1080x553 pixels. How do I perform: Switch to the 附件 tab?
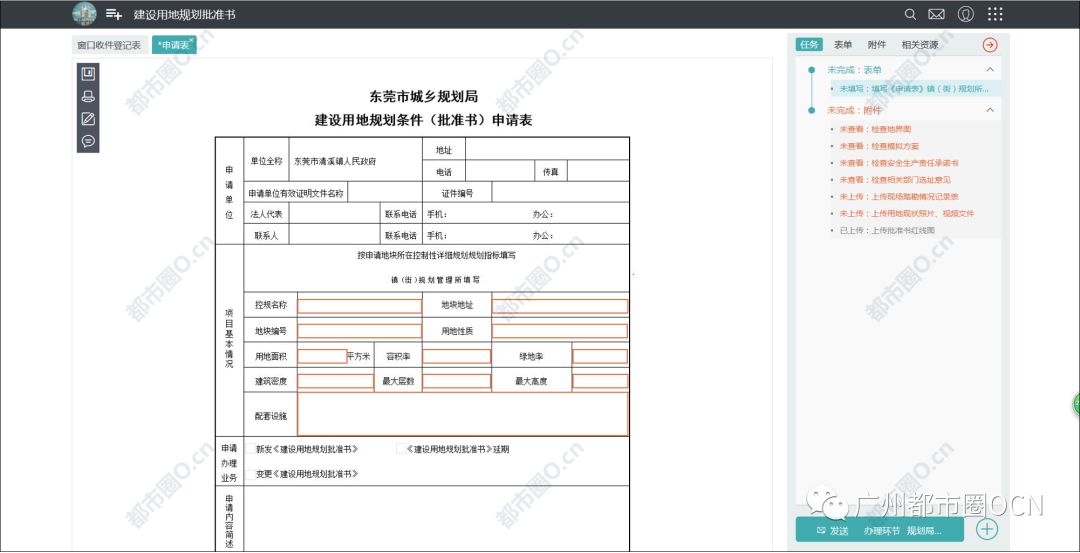(x=877, y=45)
